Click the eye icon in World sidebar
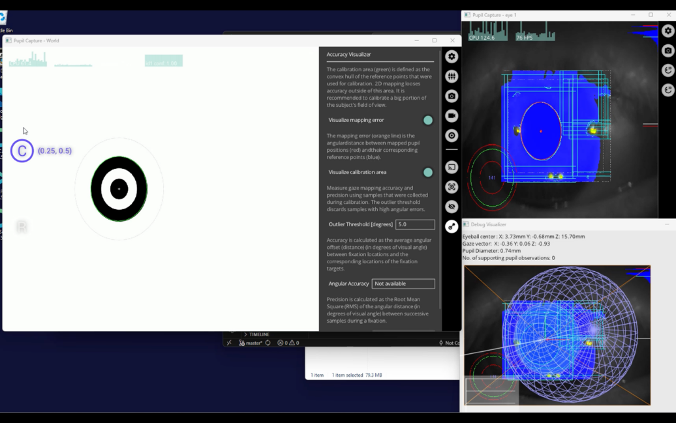Image resolution: width=676 pixels, height=424 pixels. 451,206
